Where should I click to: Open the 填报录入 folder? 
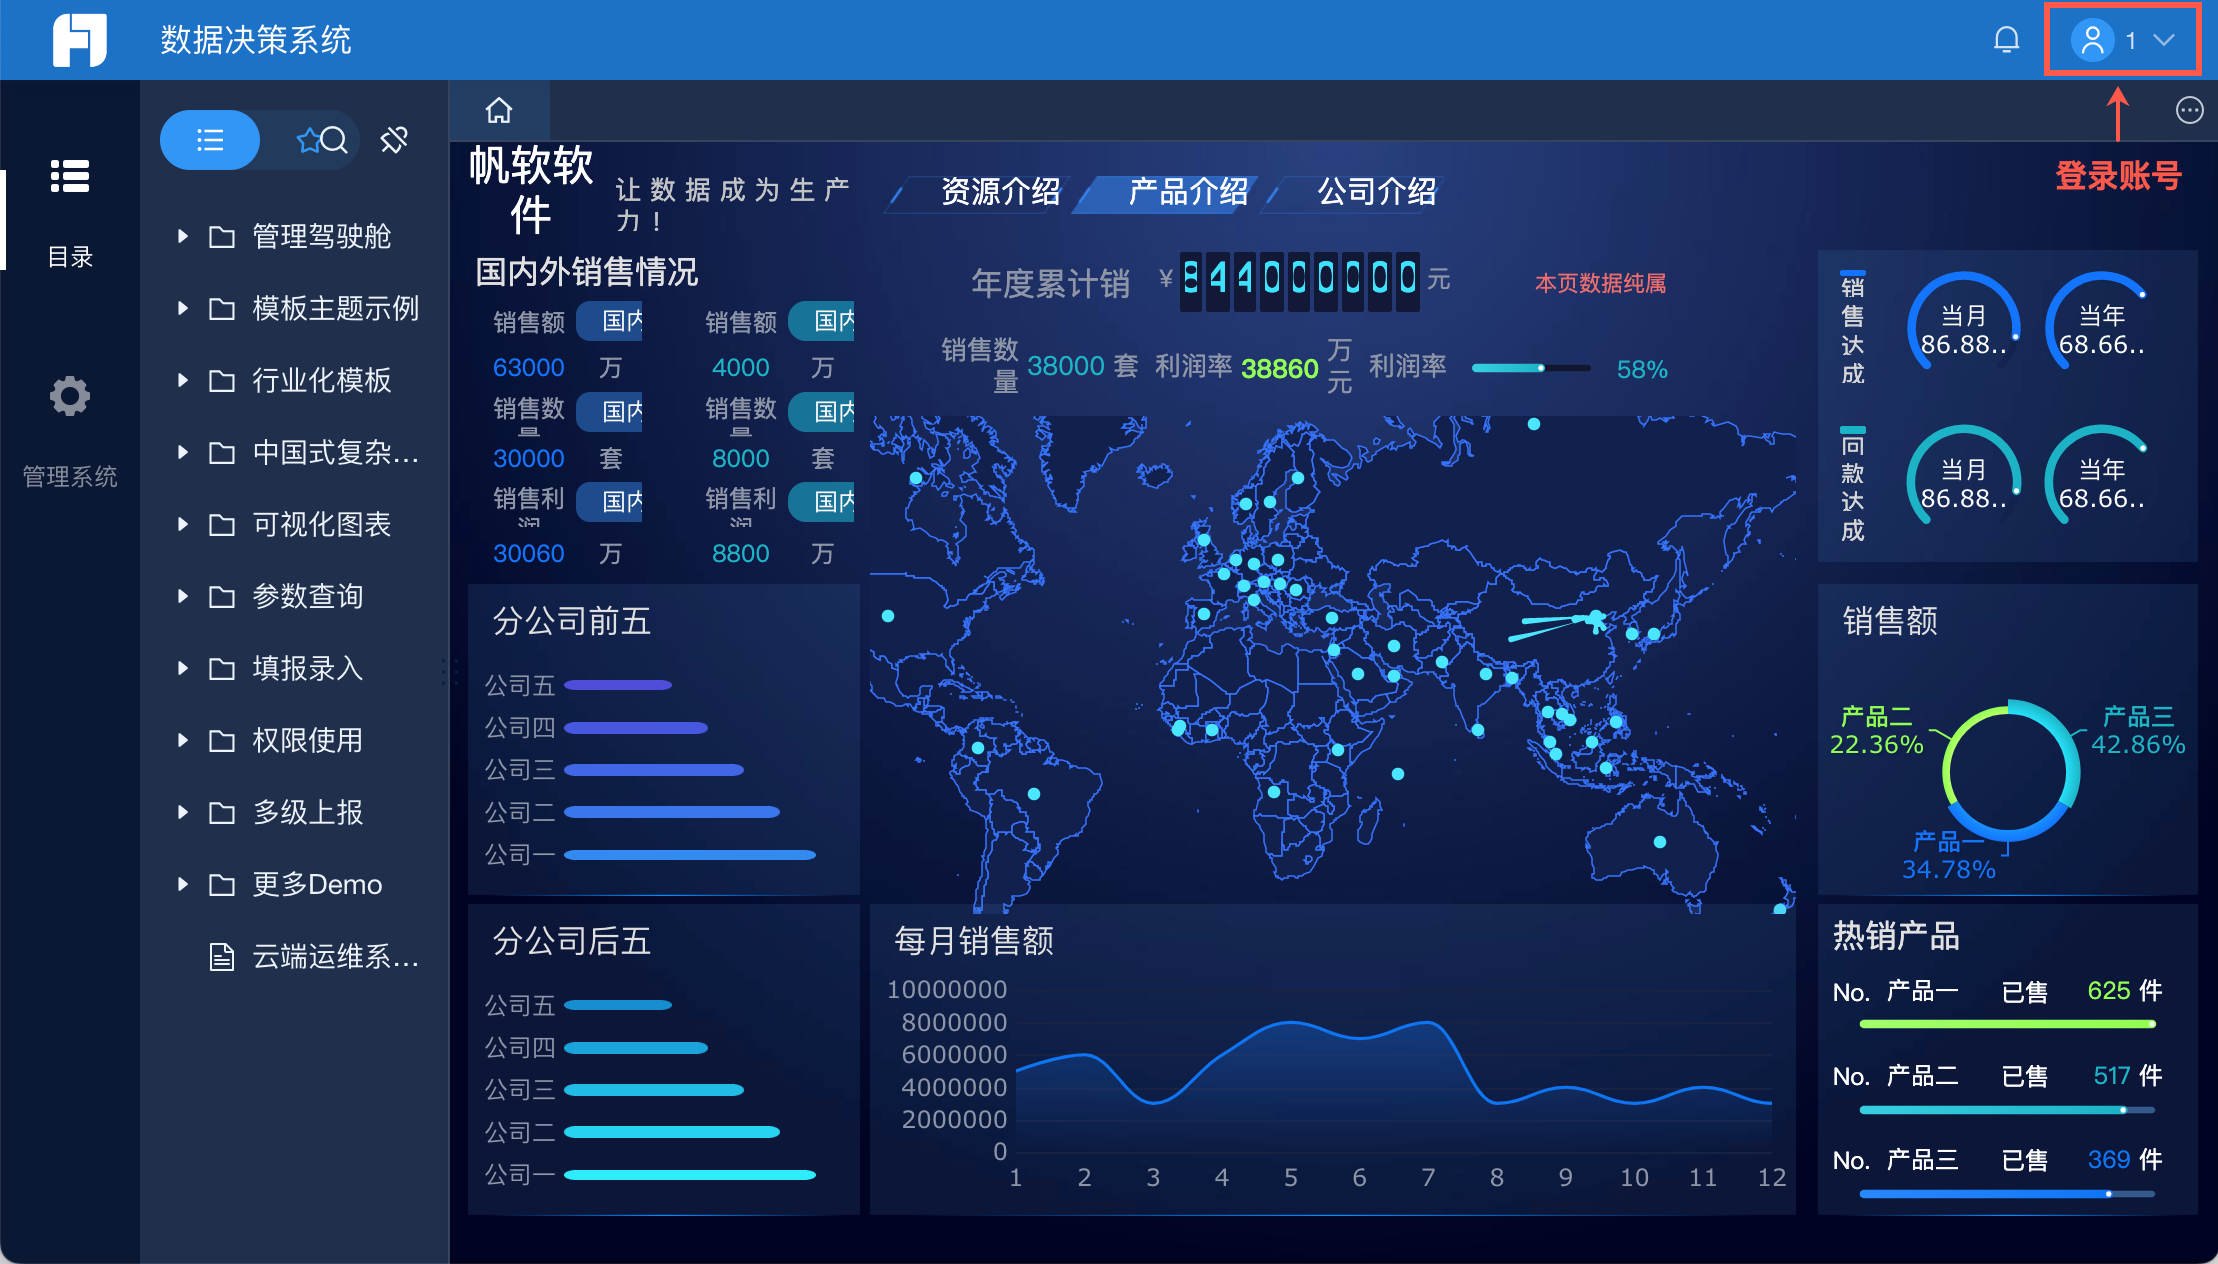coord(307,668)
